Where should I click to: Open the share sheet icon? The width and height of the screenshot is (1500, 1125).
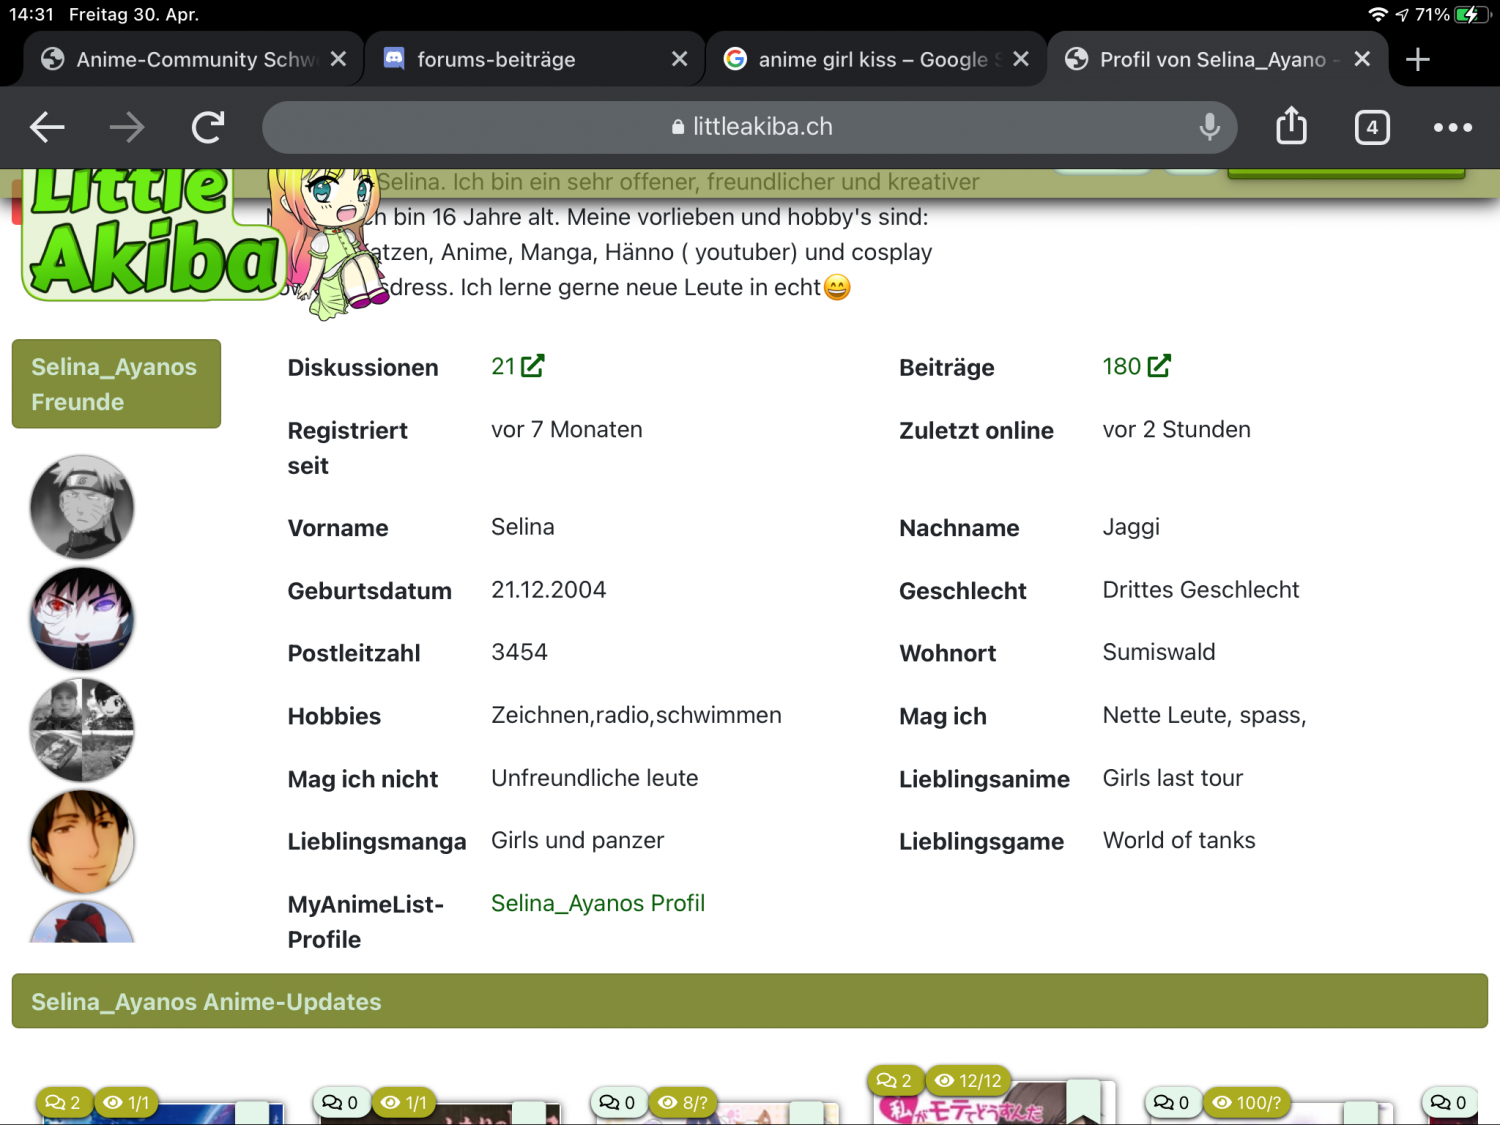pyautogui.click(x=1291, y=127)
